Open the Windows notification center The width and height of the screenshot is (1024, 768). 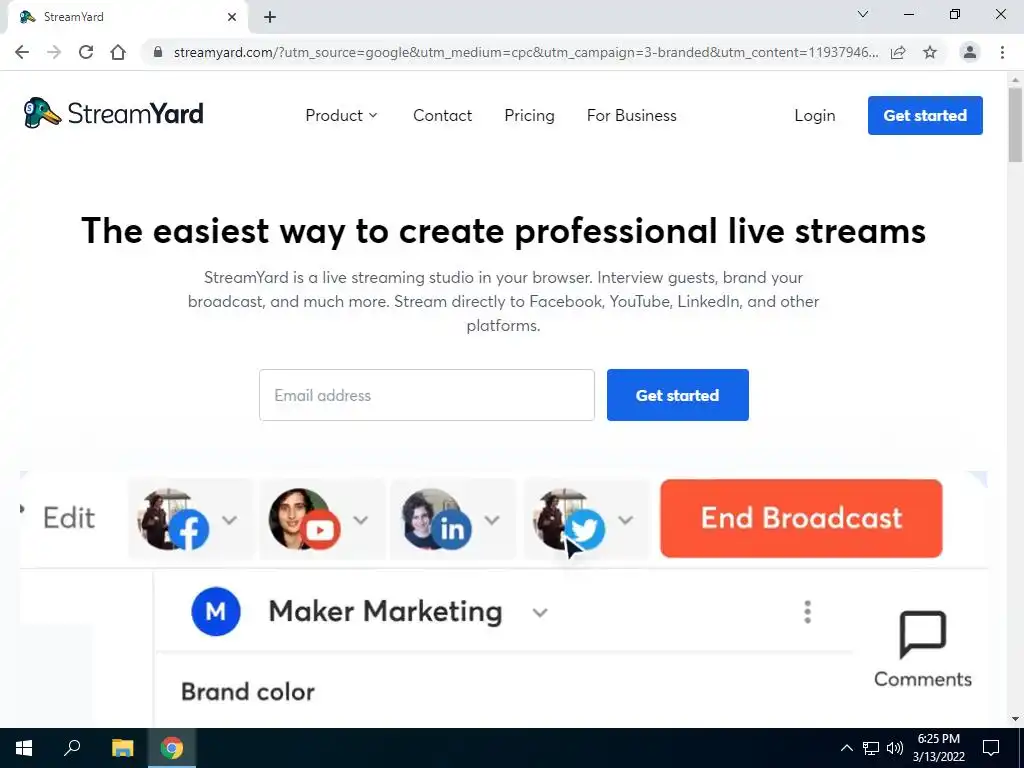pyautogui.click(x=991, y=748)
